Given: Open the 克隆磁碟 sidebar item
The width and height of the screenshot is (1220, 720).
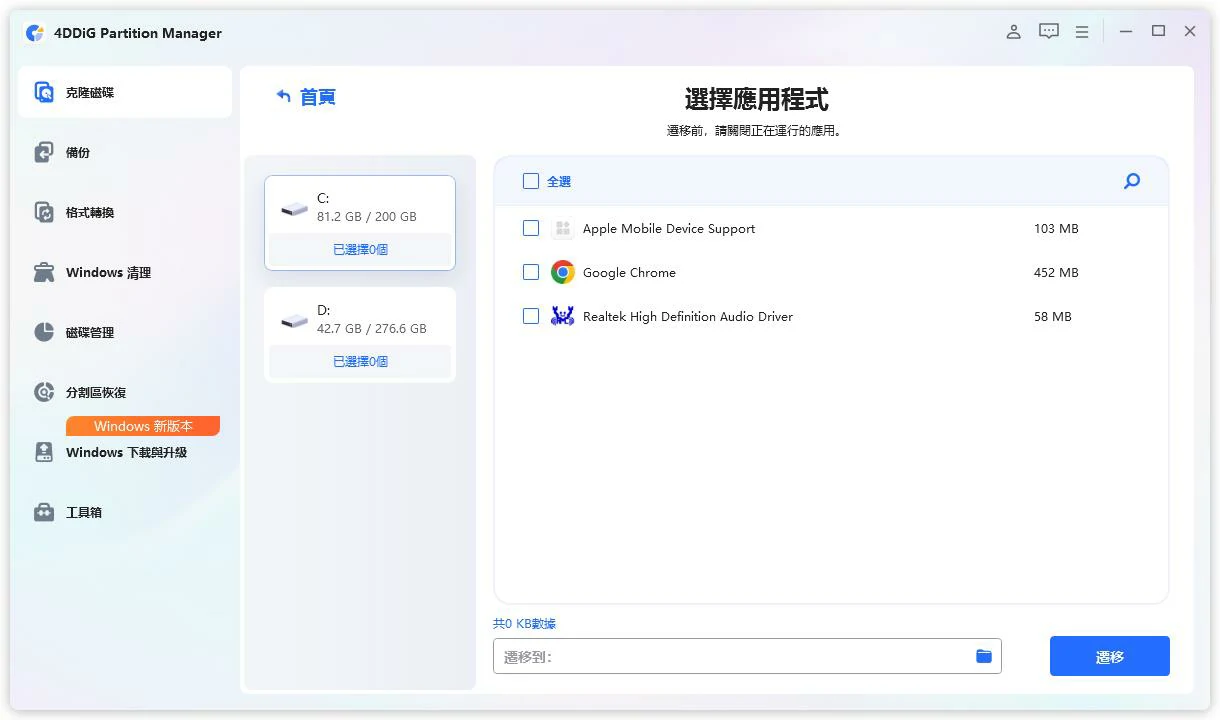Looking at the screenshot, I should coord(125,92).
